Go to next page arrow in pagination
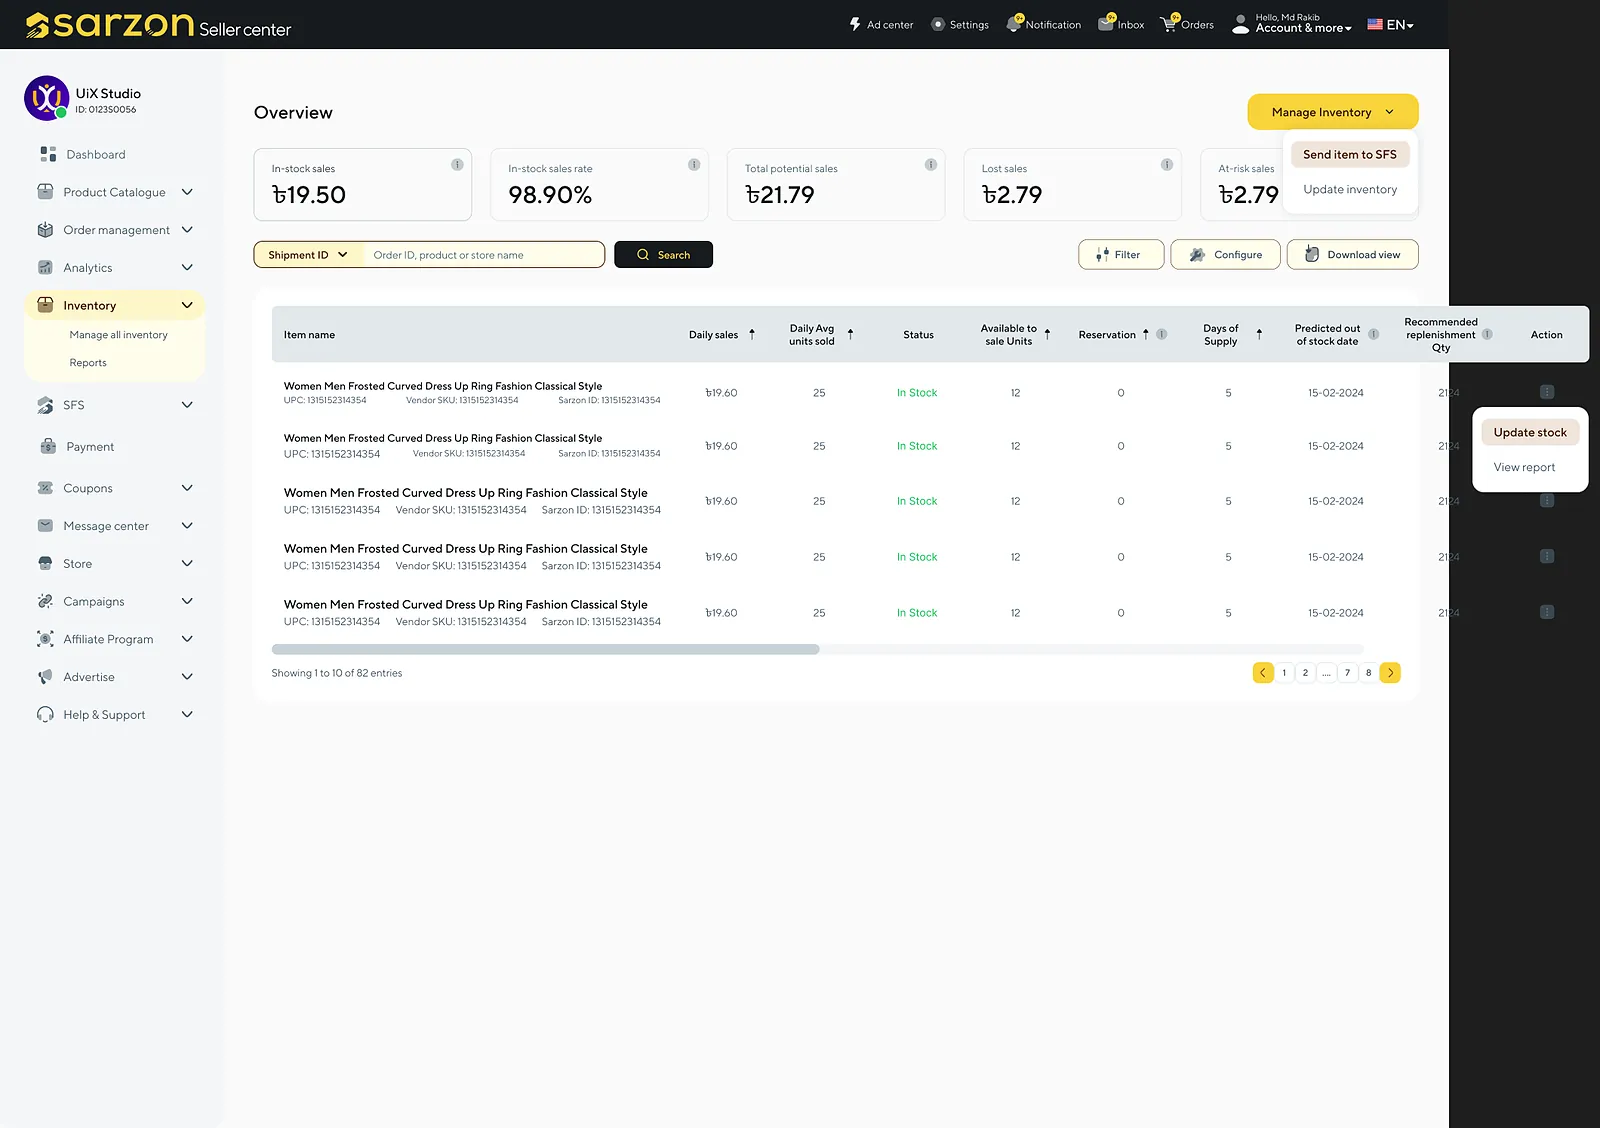The image size is (1600, 1128). point(1390,673)
